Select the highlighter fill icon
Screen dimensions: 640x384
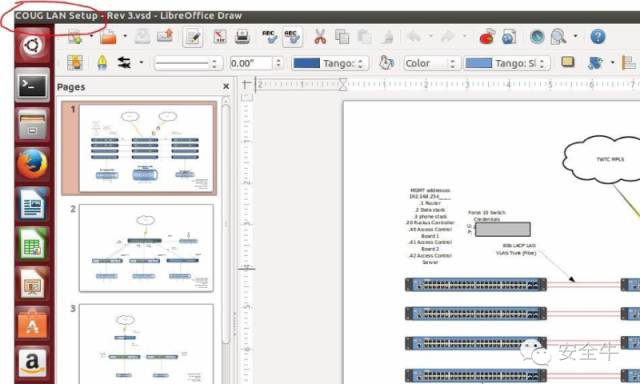click(102, 63)
